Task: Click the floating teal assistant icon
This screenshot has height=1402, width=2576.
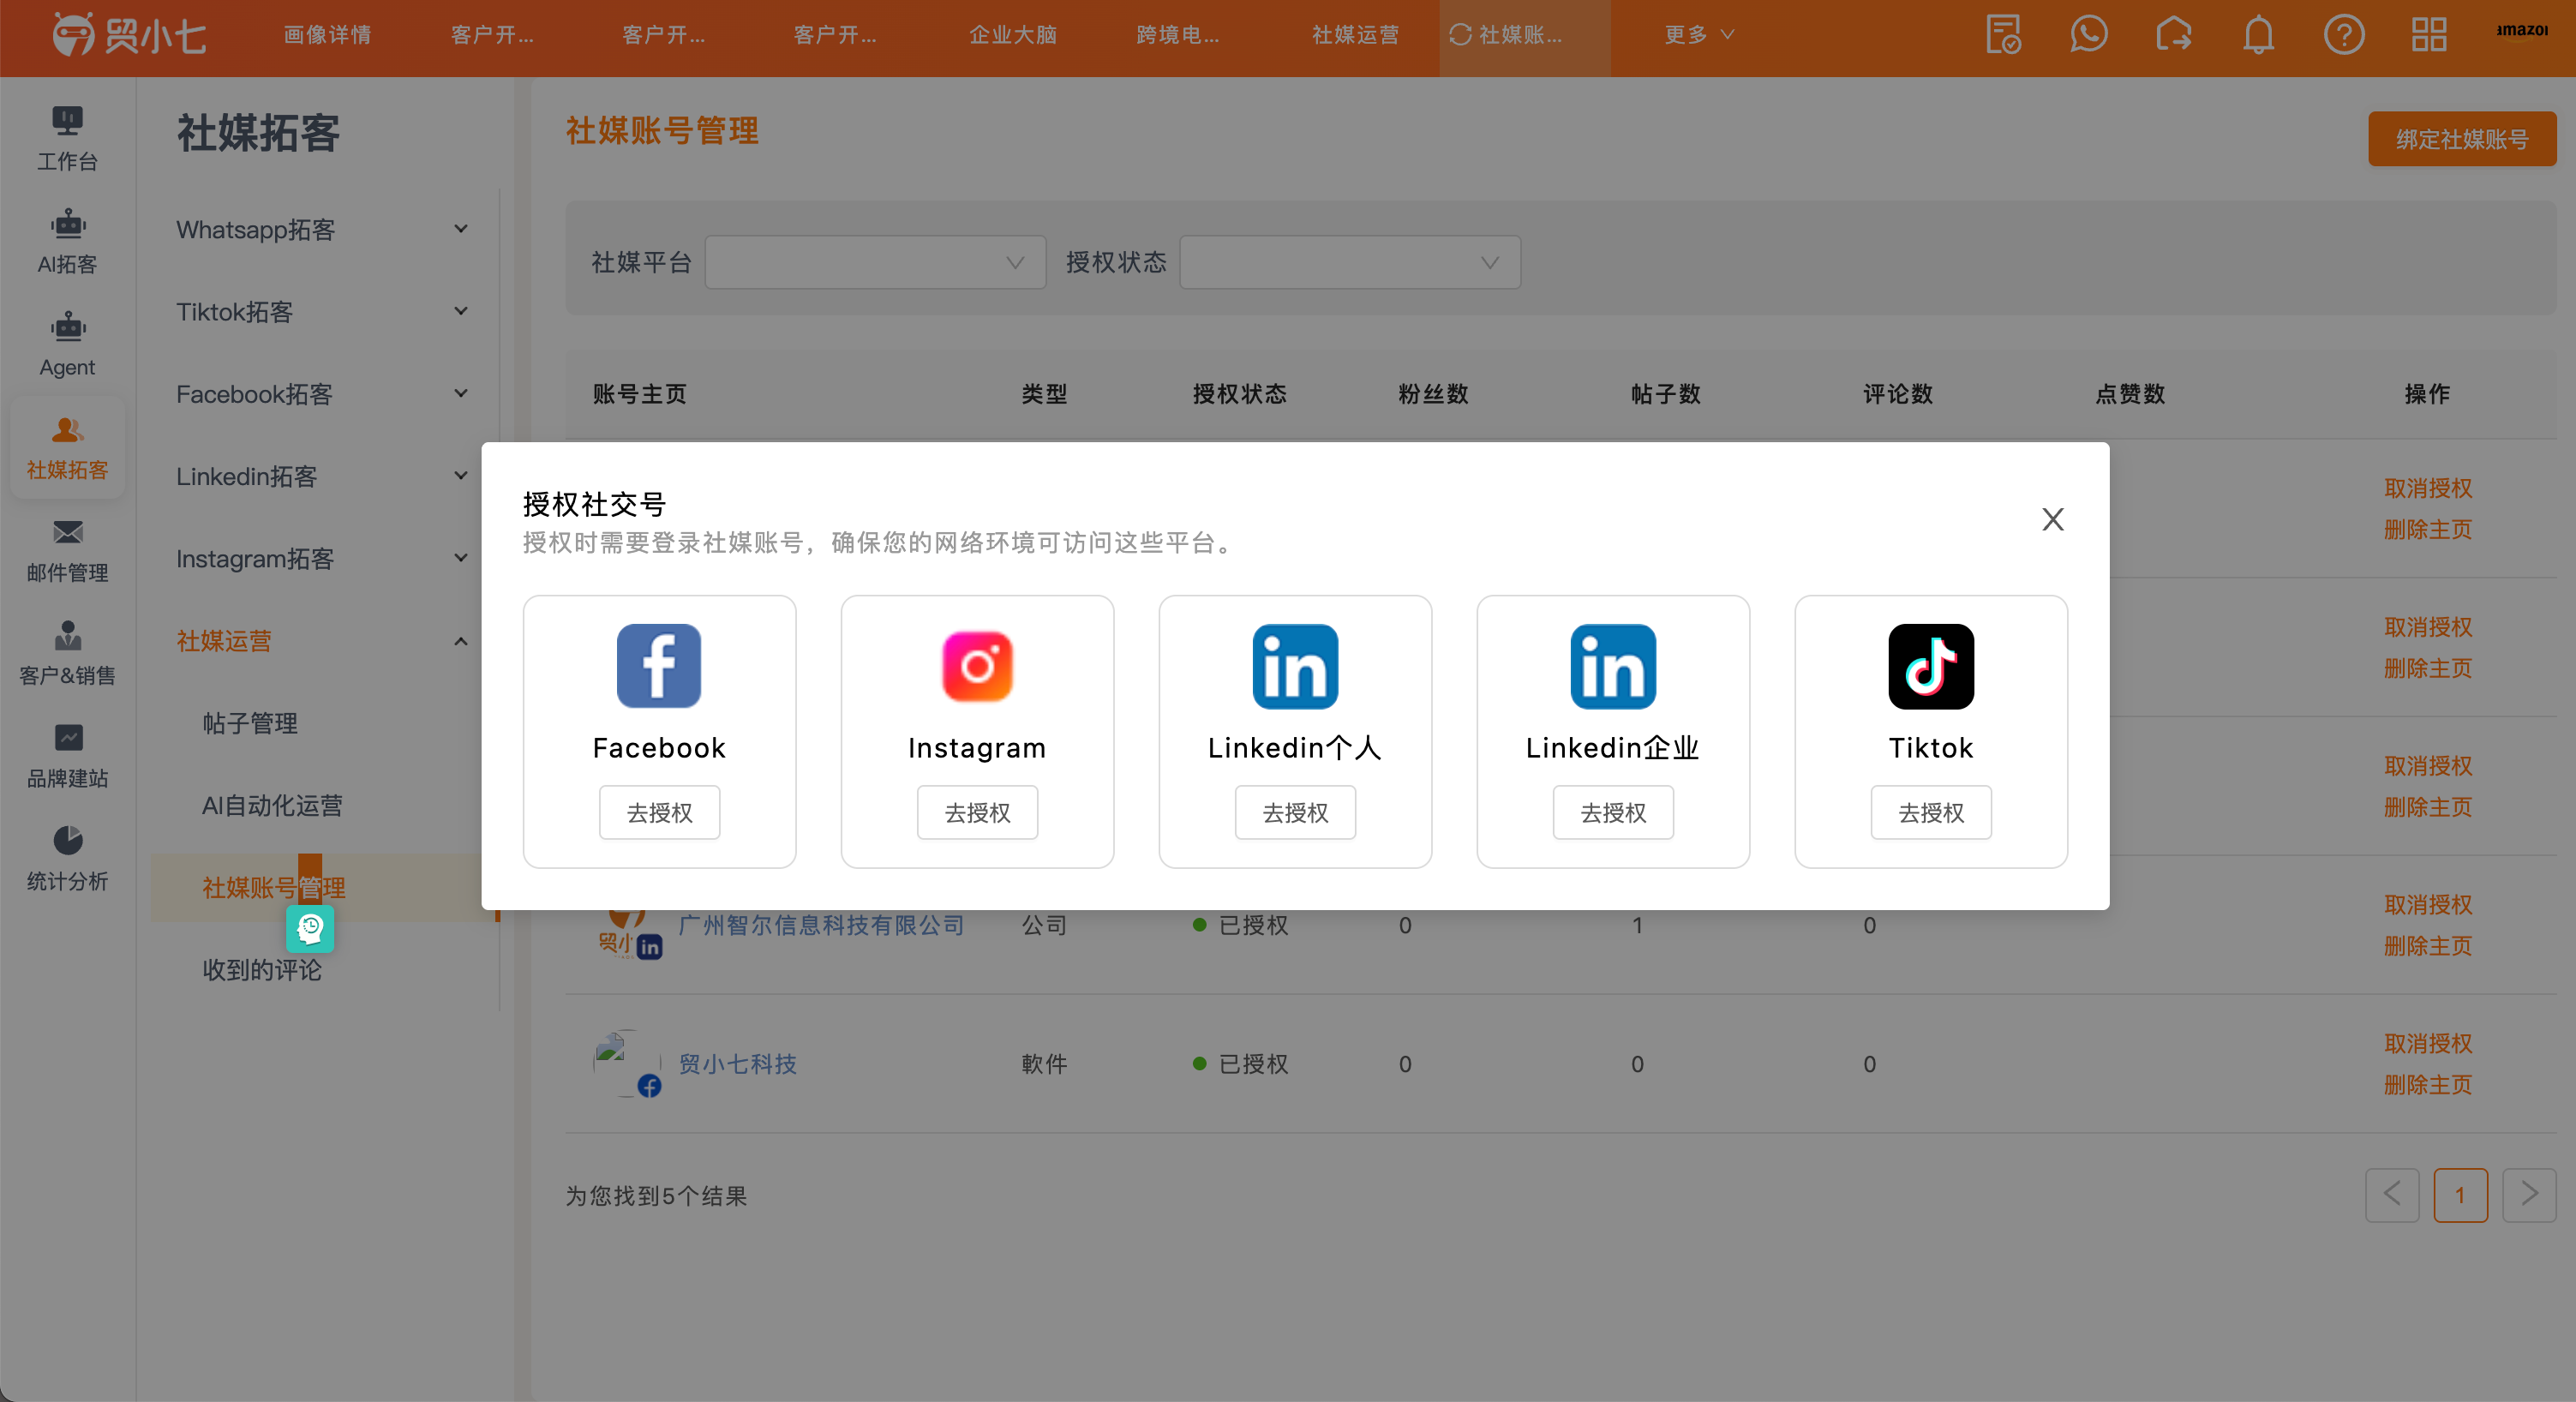Action: (310, 929)
